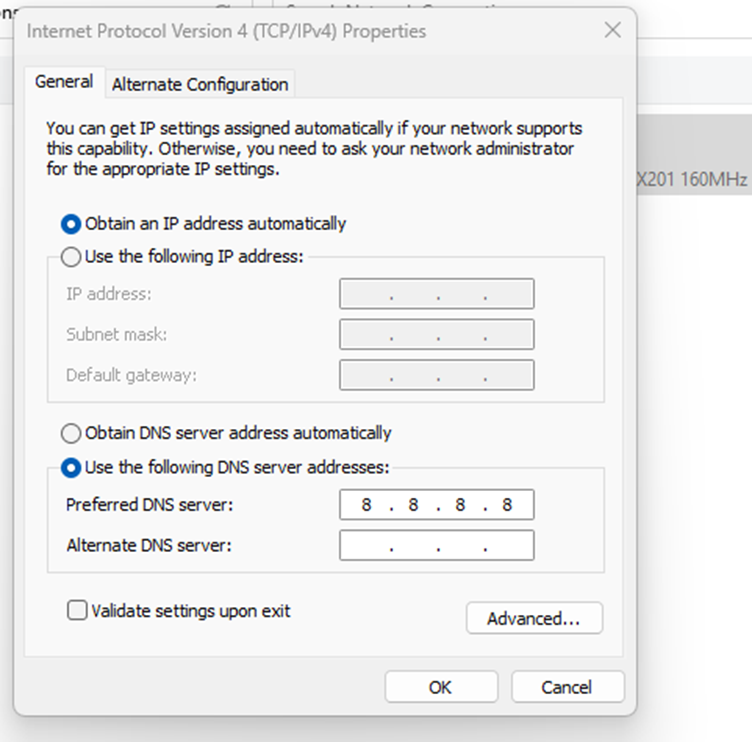Open the Alternate Configuration tab
Viewport: 752px width, 742px height.
point(200,84)
